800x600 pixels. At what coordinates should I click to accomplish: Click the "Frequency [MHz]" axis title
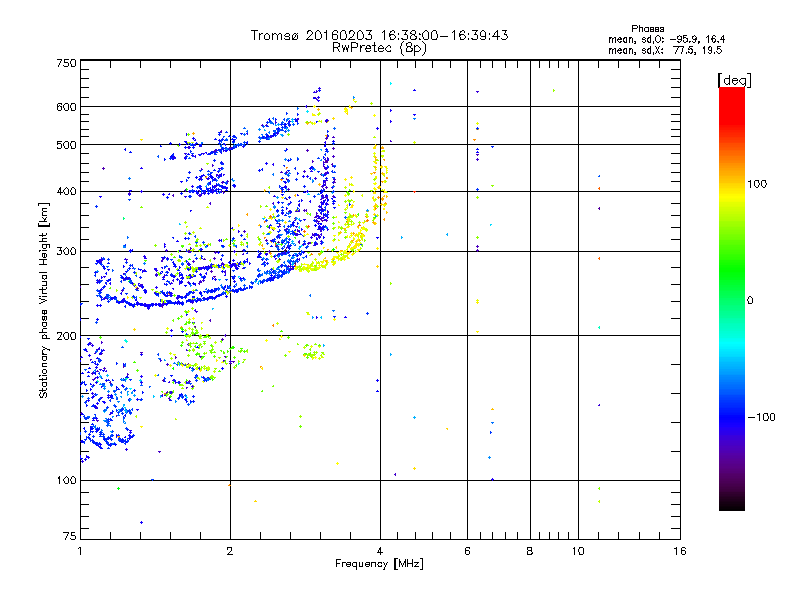coord(379,564)
